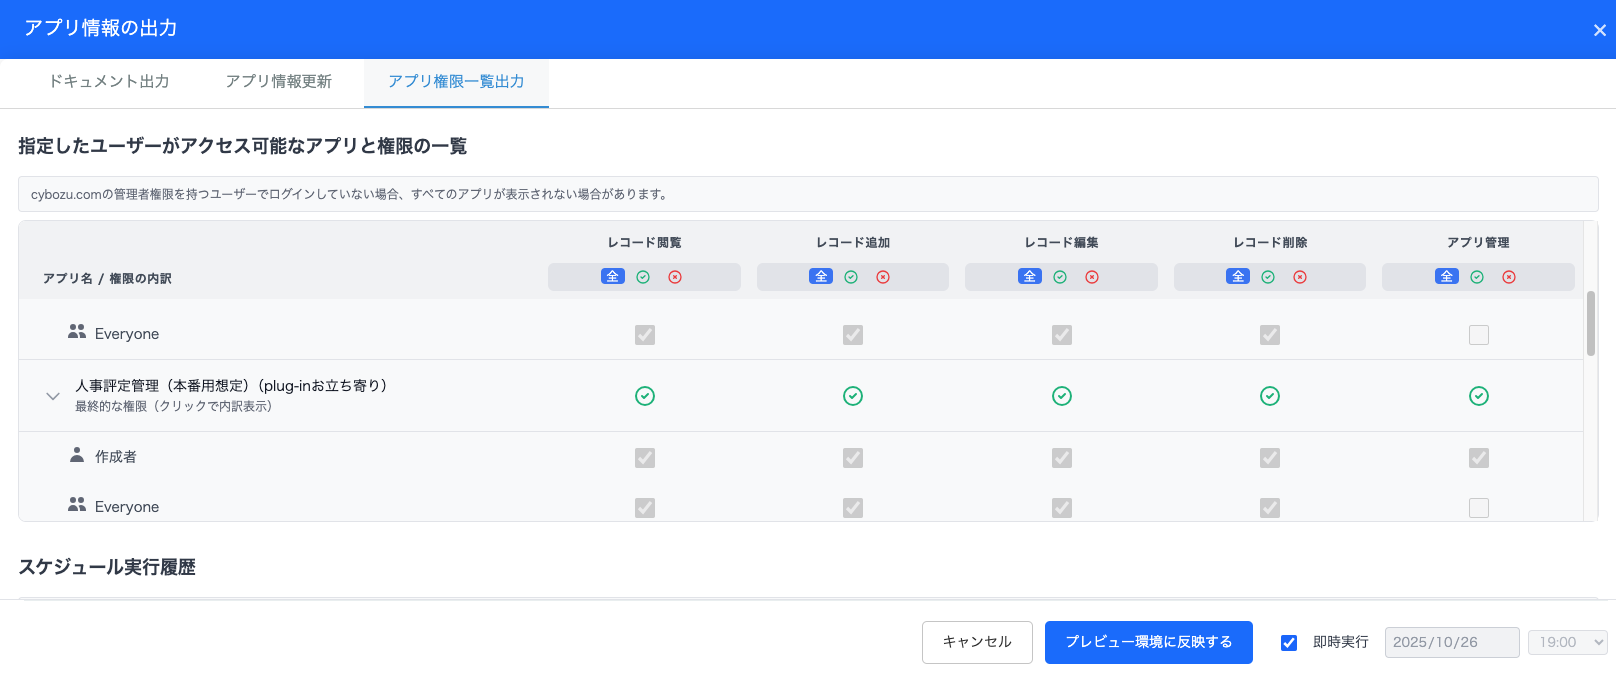Viewport: 1616px width, 691px height.
Task: Click the 作成者 row label
Action: [x=116, y=457]
